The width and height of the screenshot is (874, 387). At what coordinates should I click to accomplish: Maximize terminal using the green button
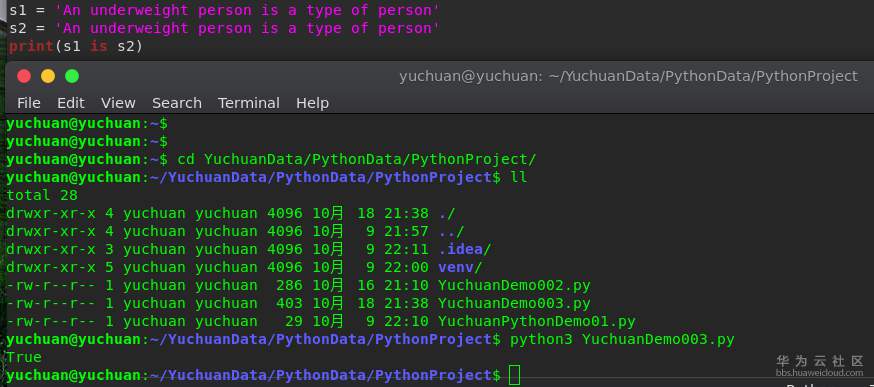[x=72, y=76]
